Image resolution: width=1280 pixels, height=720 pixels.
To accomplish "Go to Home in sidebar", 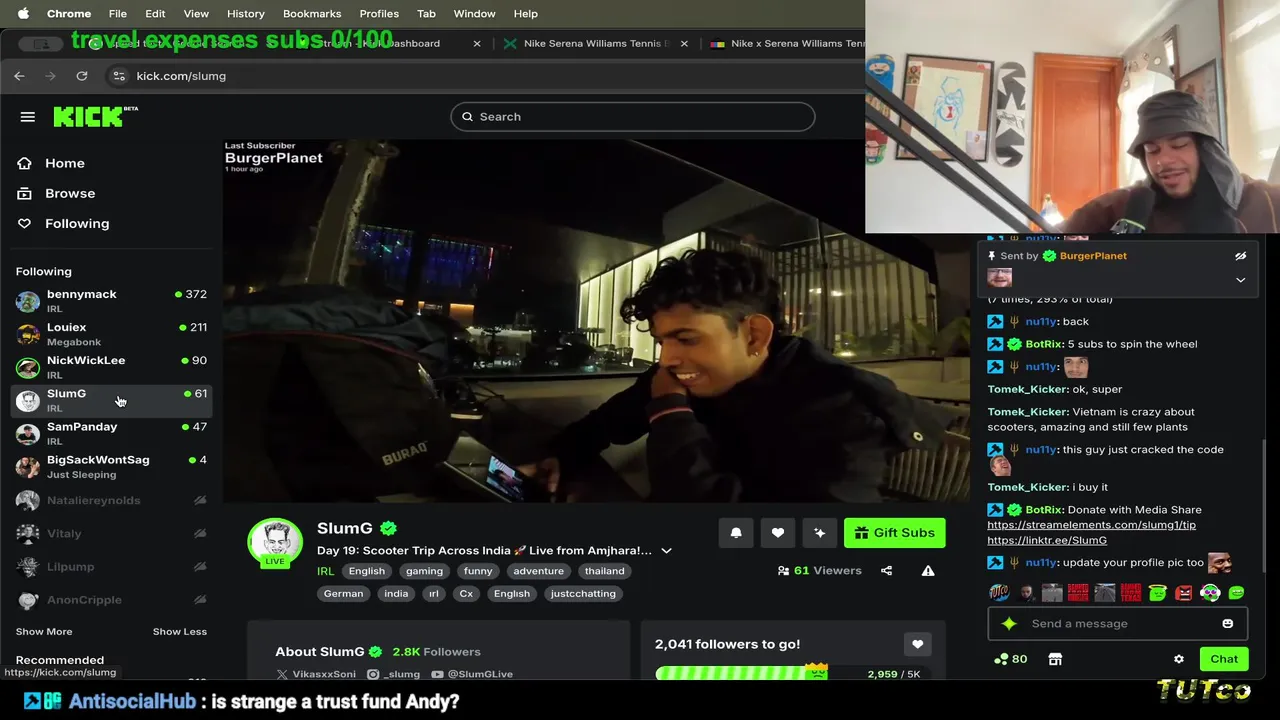I will (x=64, y=163).
